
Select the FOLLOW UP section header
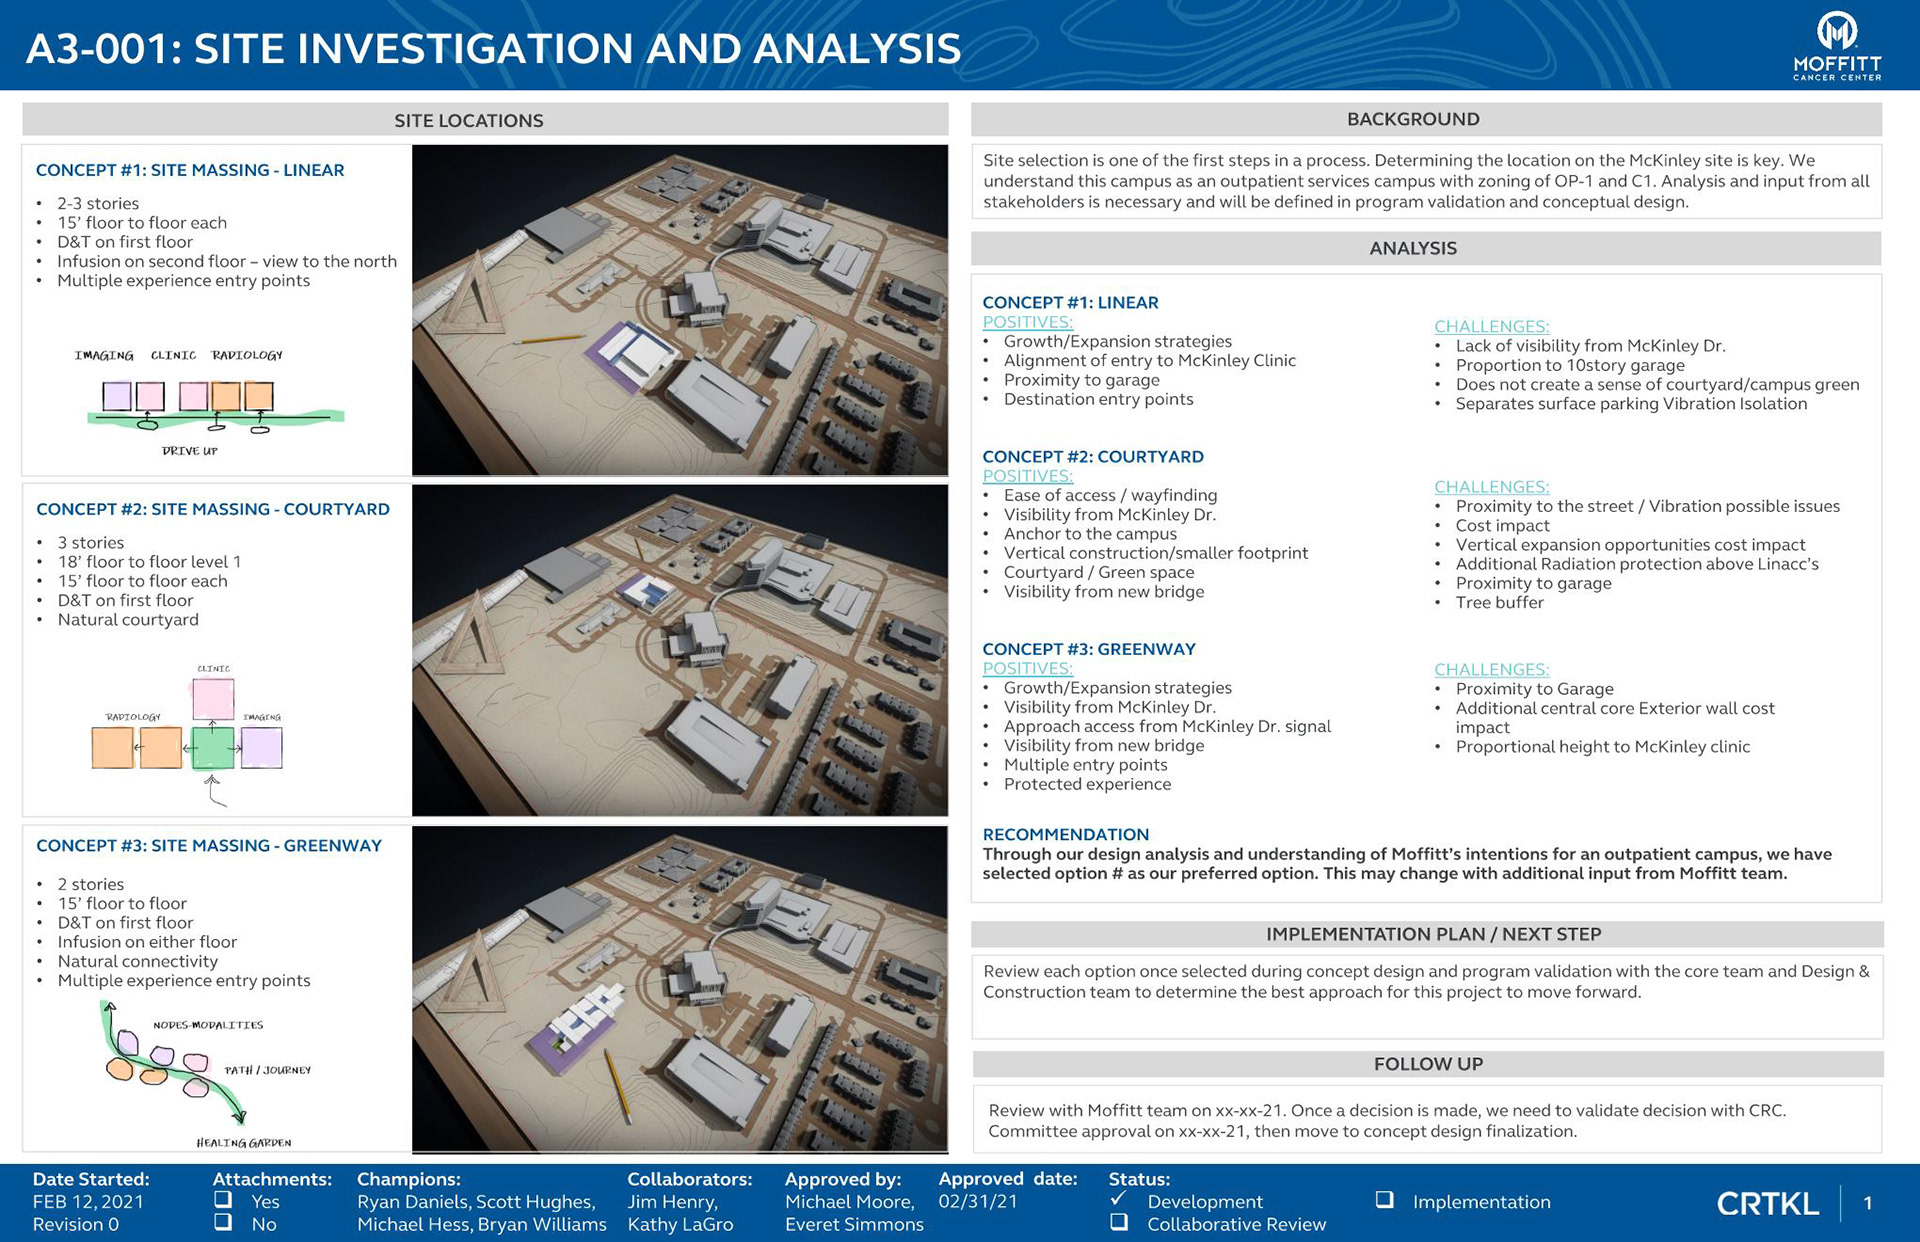[1427, 1064]
